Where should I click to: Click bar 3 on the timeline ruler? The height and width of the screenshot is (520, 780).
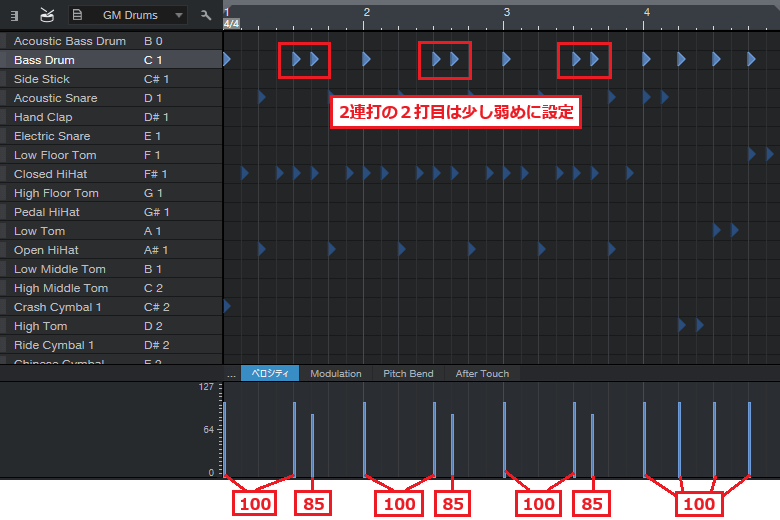click(507, 14)
